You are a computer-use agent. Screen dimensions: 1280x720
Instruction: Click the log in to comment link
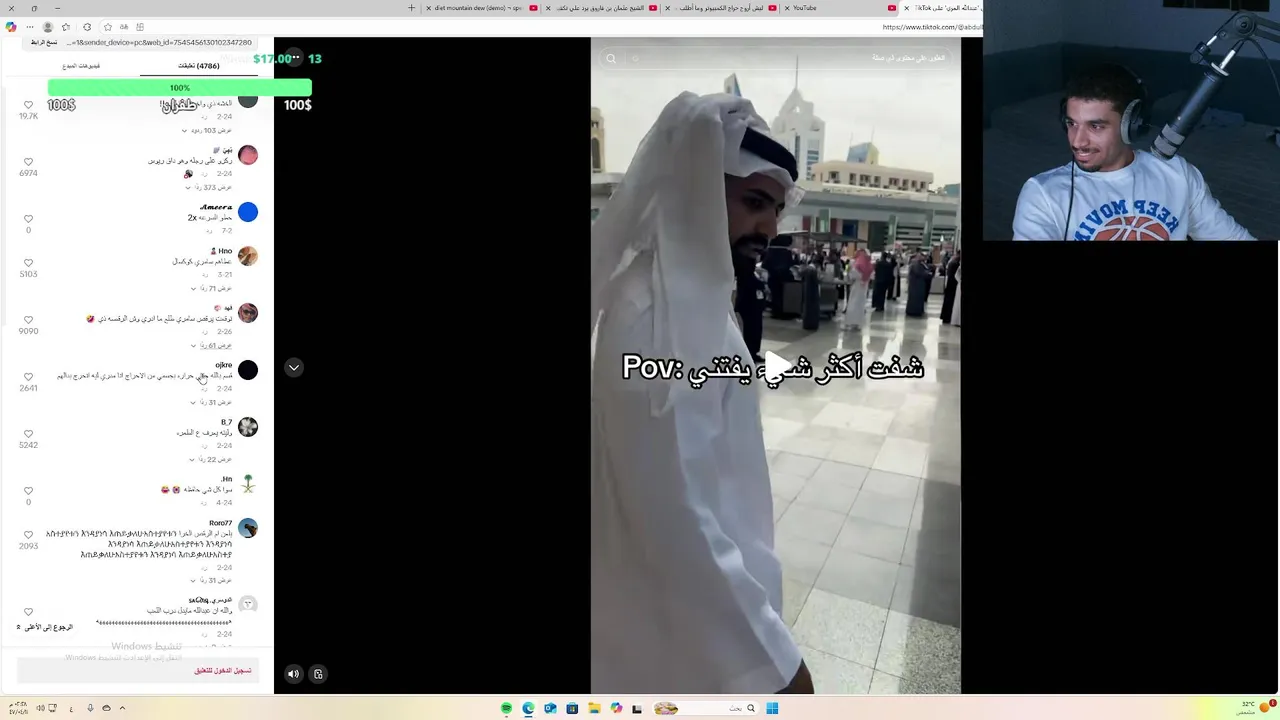pos(223,670)
